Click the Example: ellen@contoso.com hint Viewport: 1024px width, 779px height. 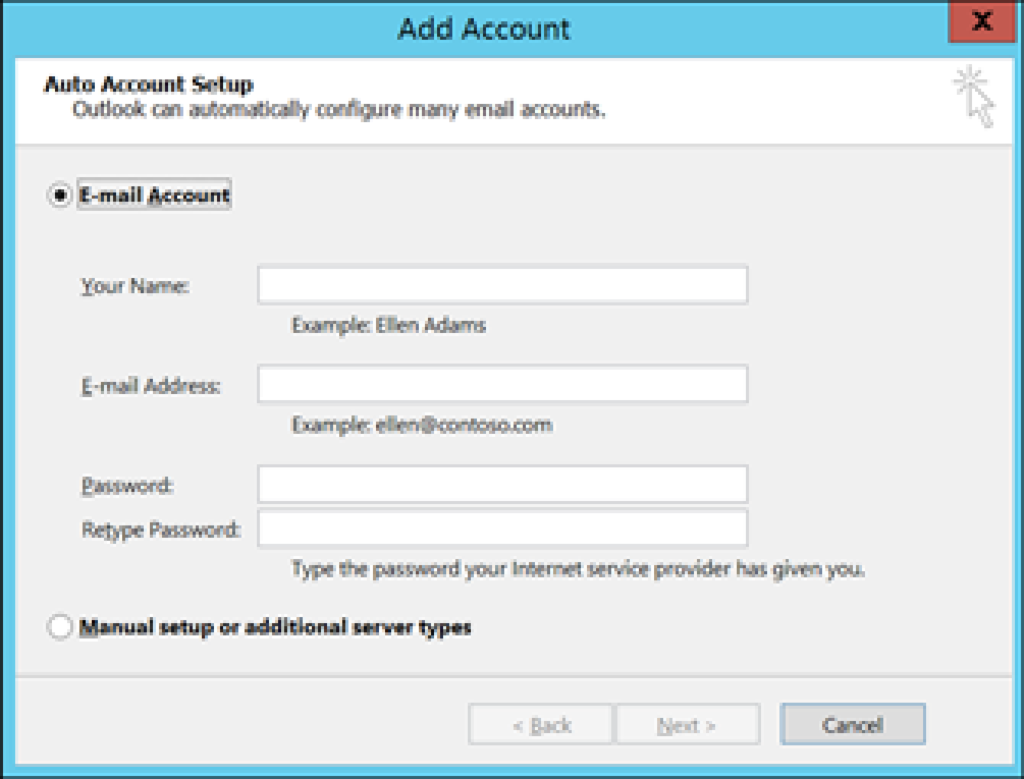(x=422, y=425)
